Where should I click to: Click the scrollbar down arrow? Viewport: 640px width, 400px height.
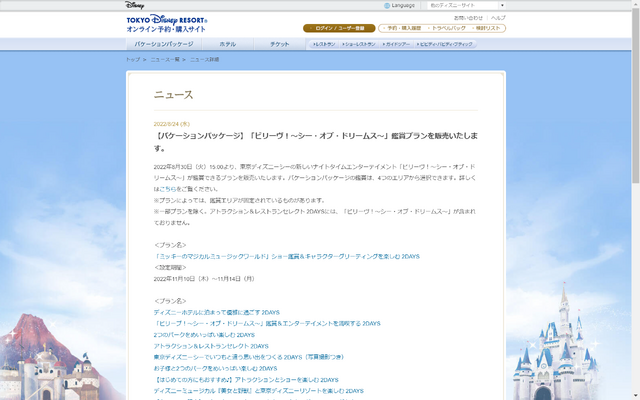tap(636, 396)
